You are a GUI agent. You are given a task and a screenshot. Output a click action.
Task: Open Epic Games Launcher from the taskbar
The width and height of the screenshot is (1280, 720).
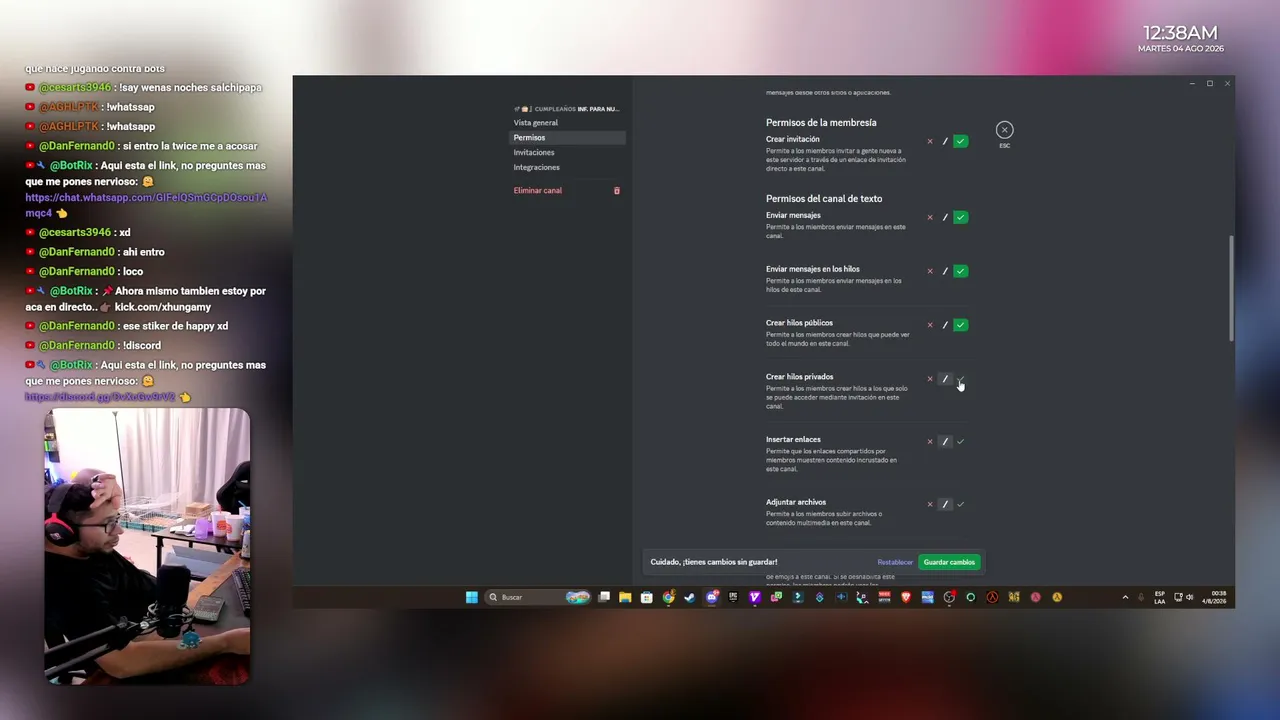733,597
